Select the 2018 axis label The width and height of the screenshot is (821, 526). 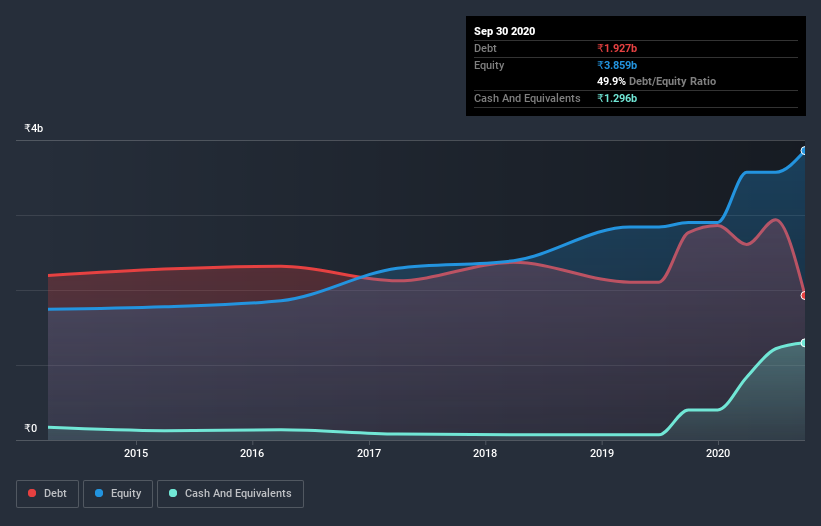[x=485, y=453]
